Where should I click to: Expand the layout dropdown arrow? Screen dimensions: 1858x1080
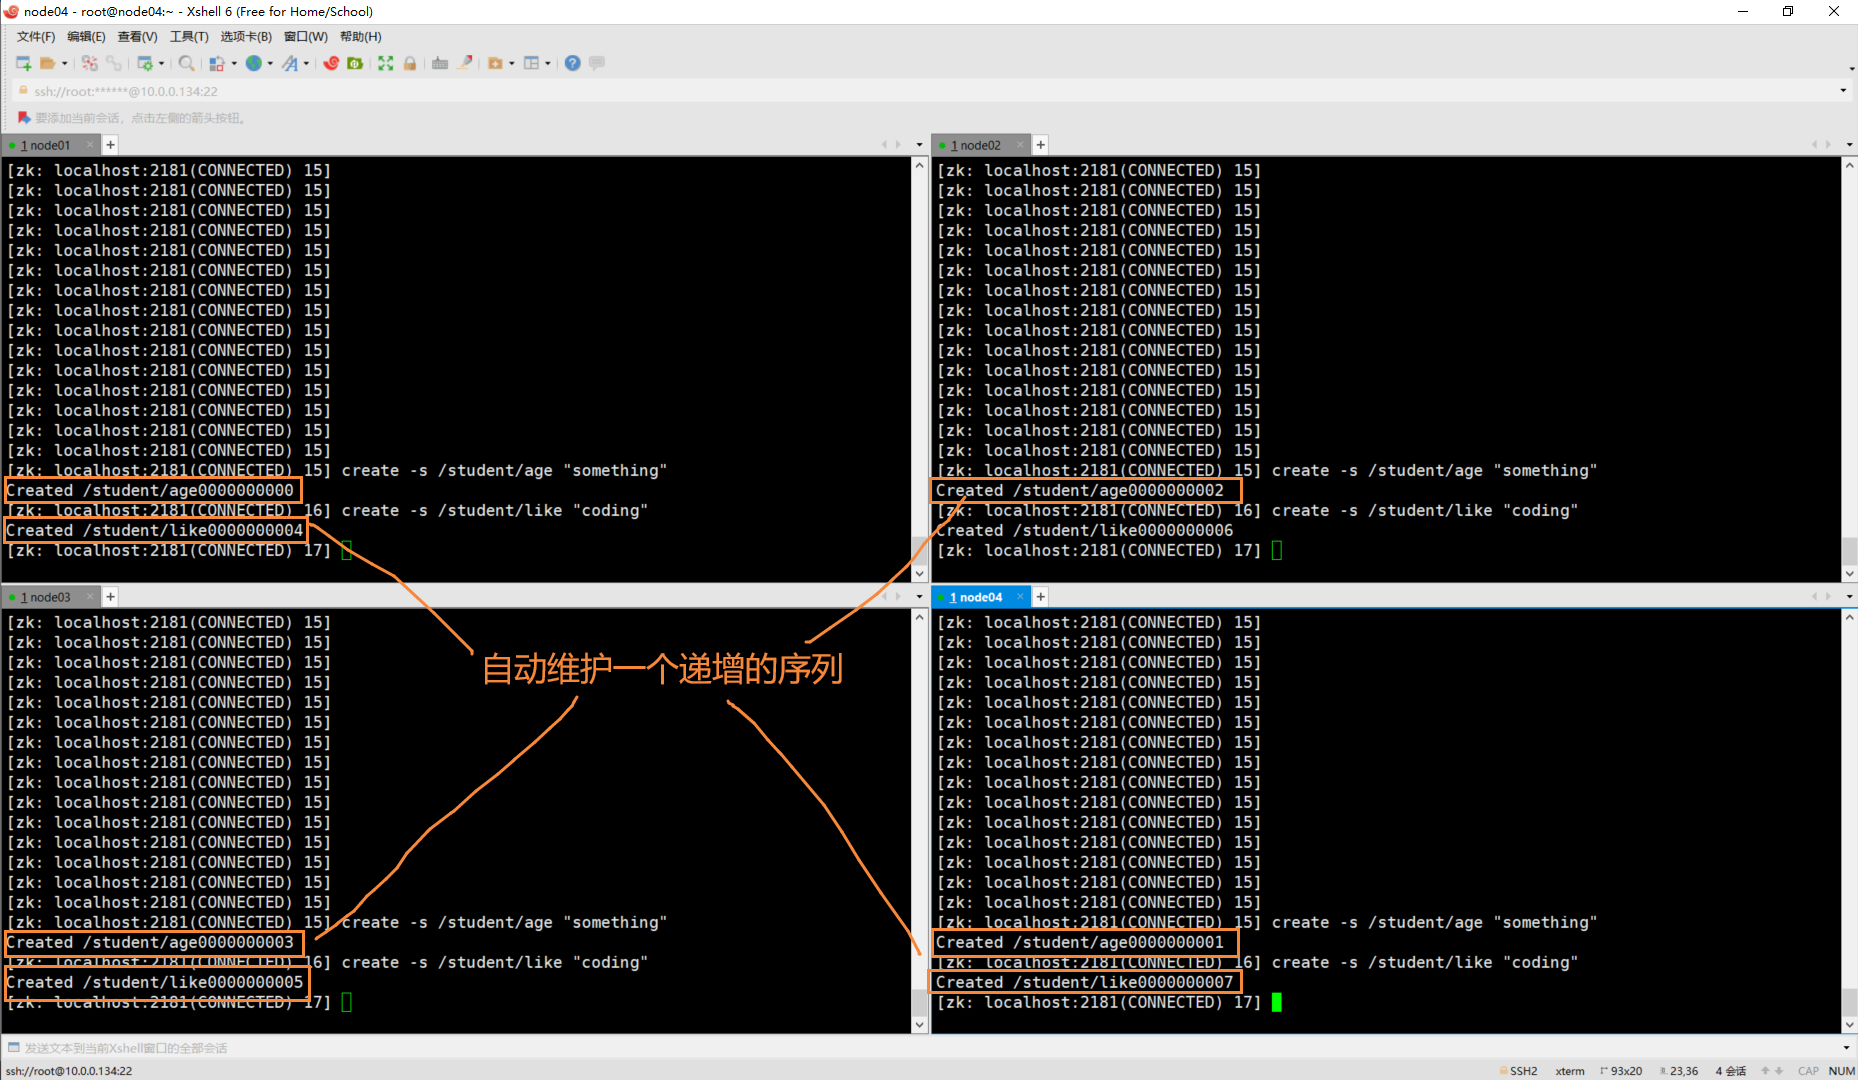point(548,63)
